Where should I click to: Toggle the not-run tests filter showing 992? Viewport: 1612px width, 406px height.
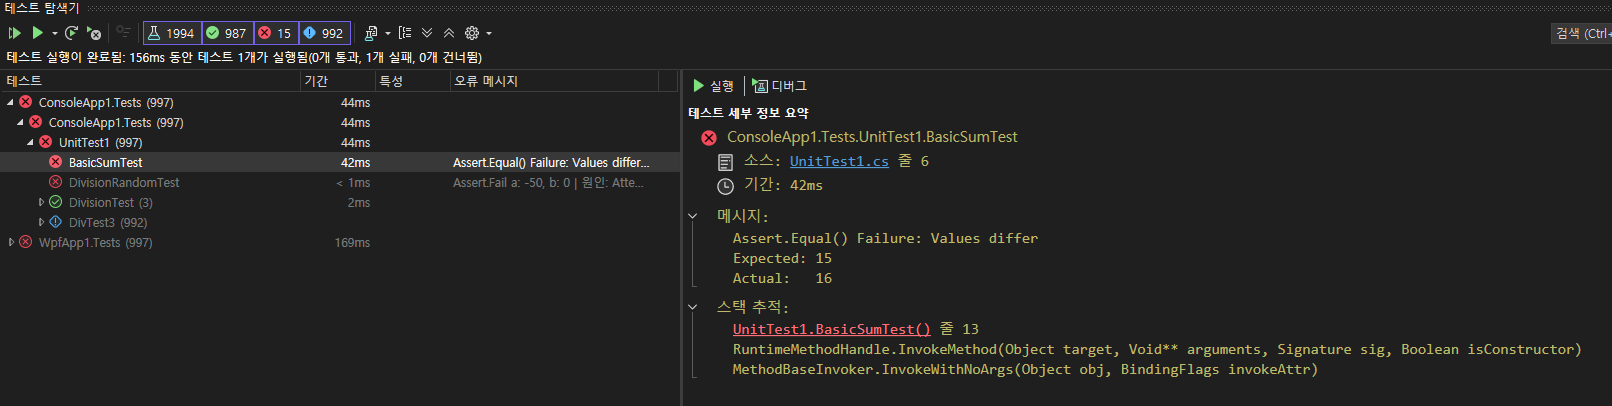click(324, 33)
